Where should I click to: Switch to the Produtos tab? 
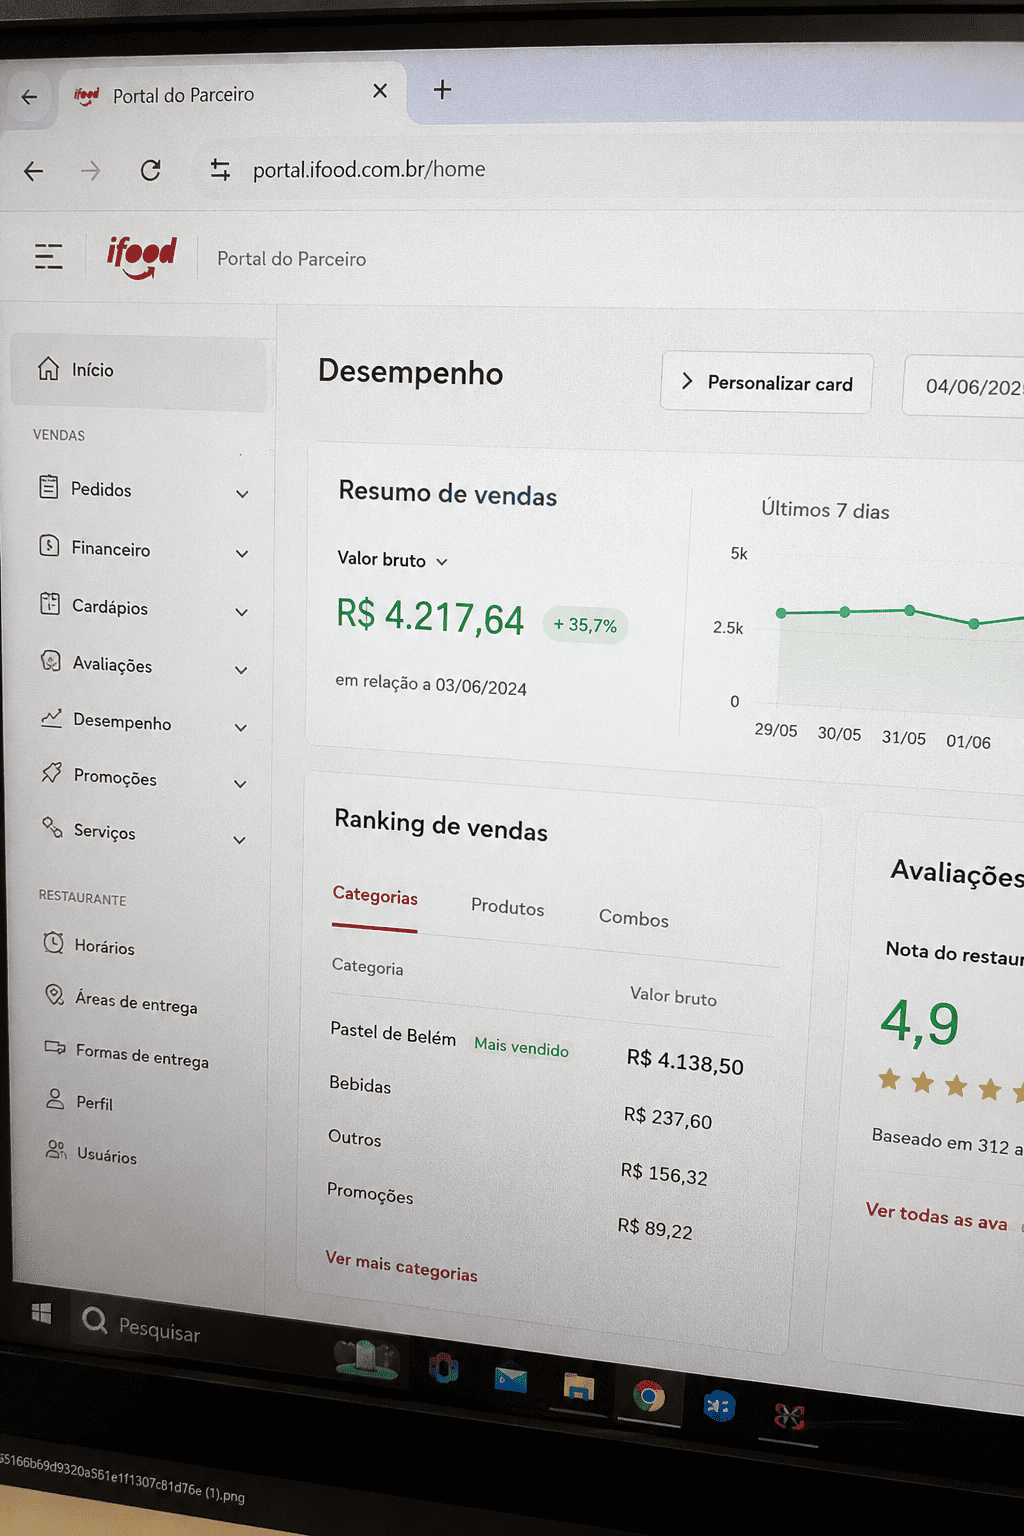click(x=507, y=907)
